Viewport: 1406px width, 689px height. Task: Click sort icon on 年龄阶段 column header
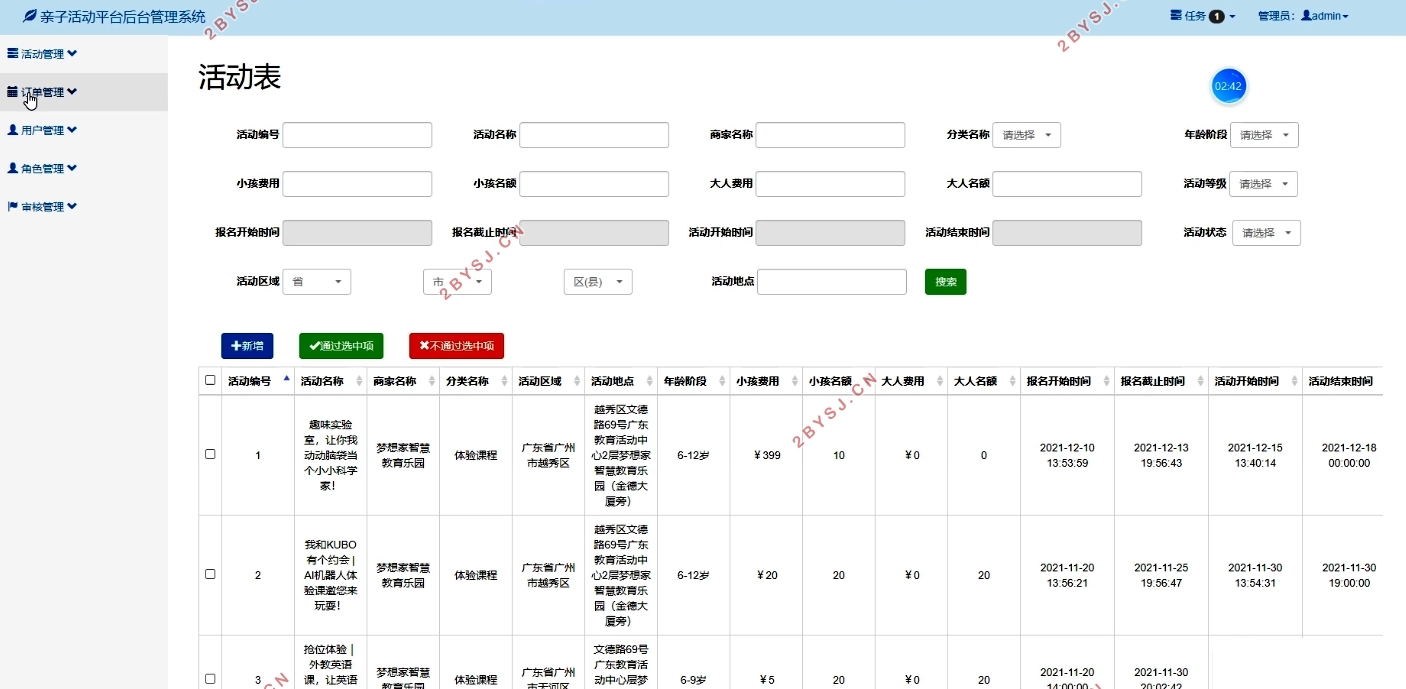coord(722,381)
